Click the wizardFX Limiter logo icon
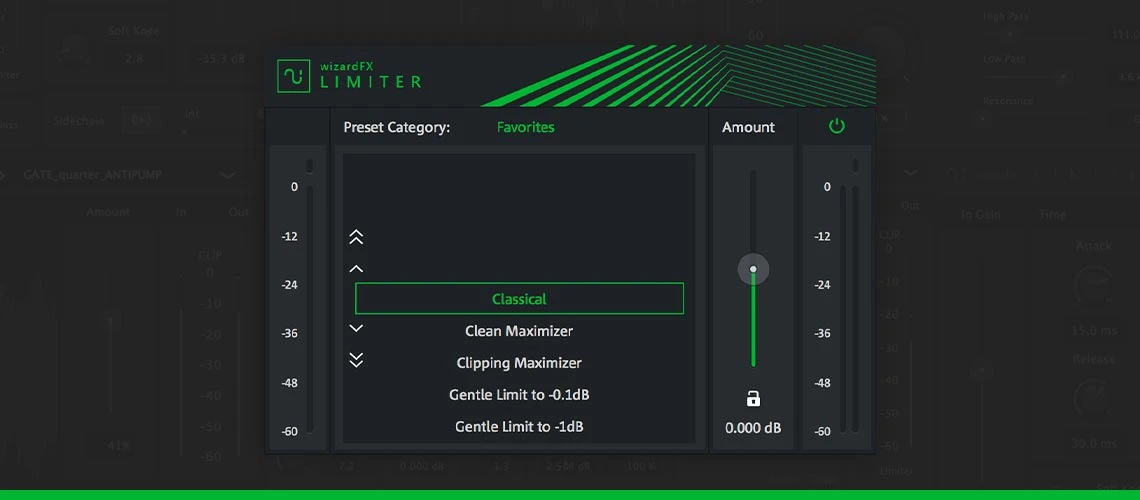The width and height of the screenshot is (1140, 500). (294, 76)
